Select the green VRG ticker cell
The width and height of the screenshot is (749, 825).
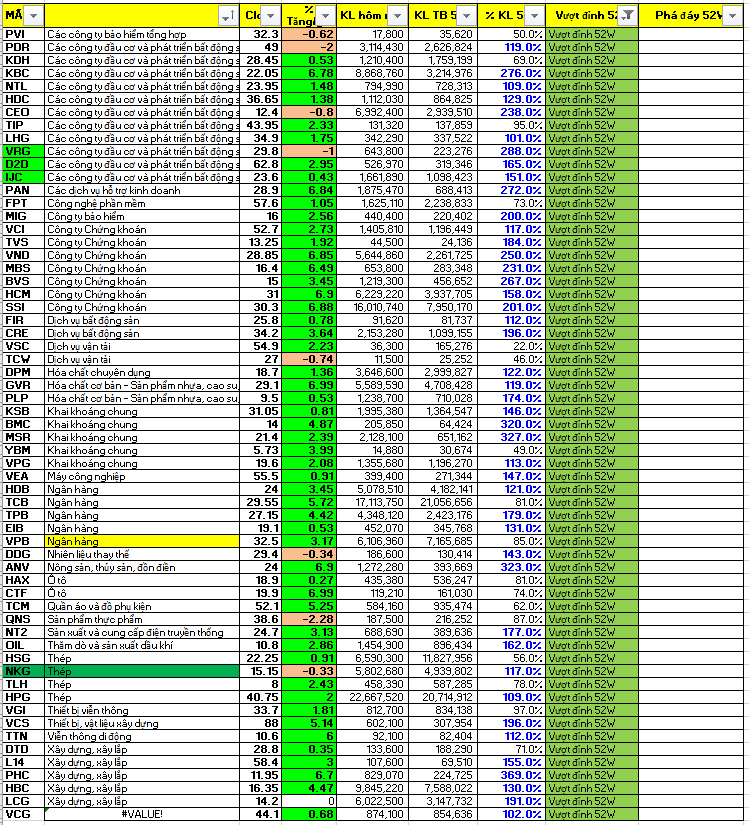coord(22,151)
